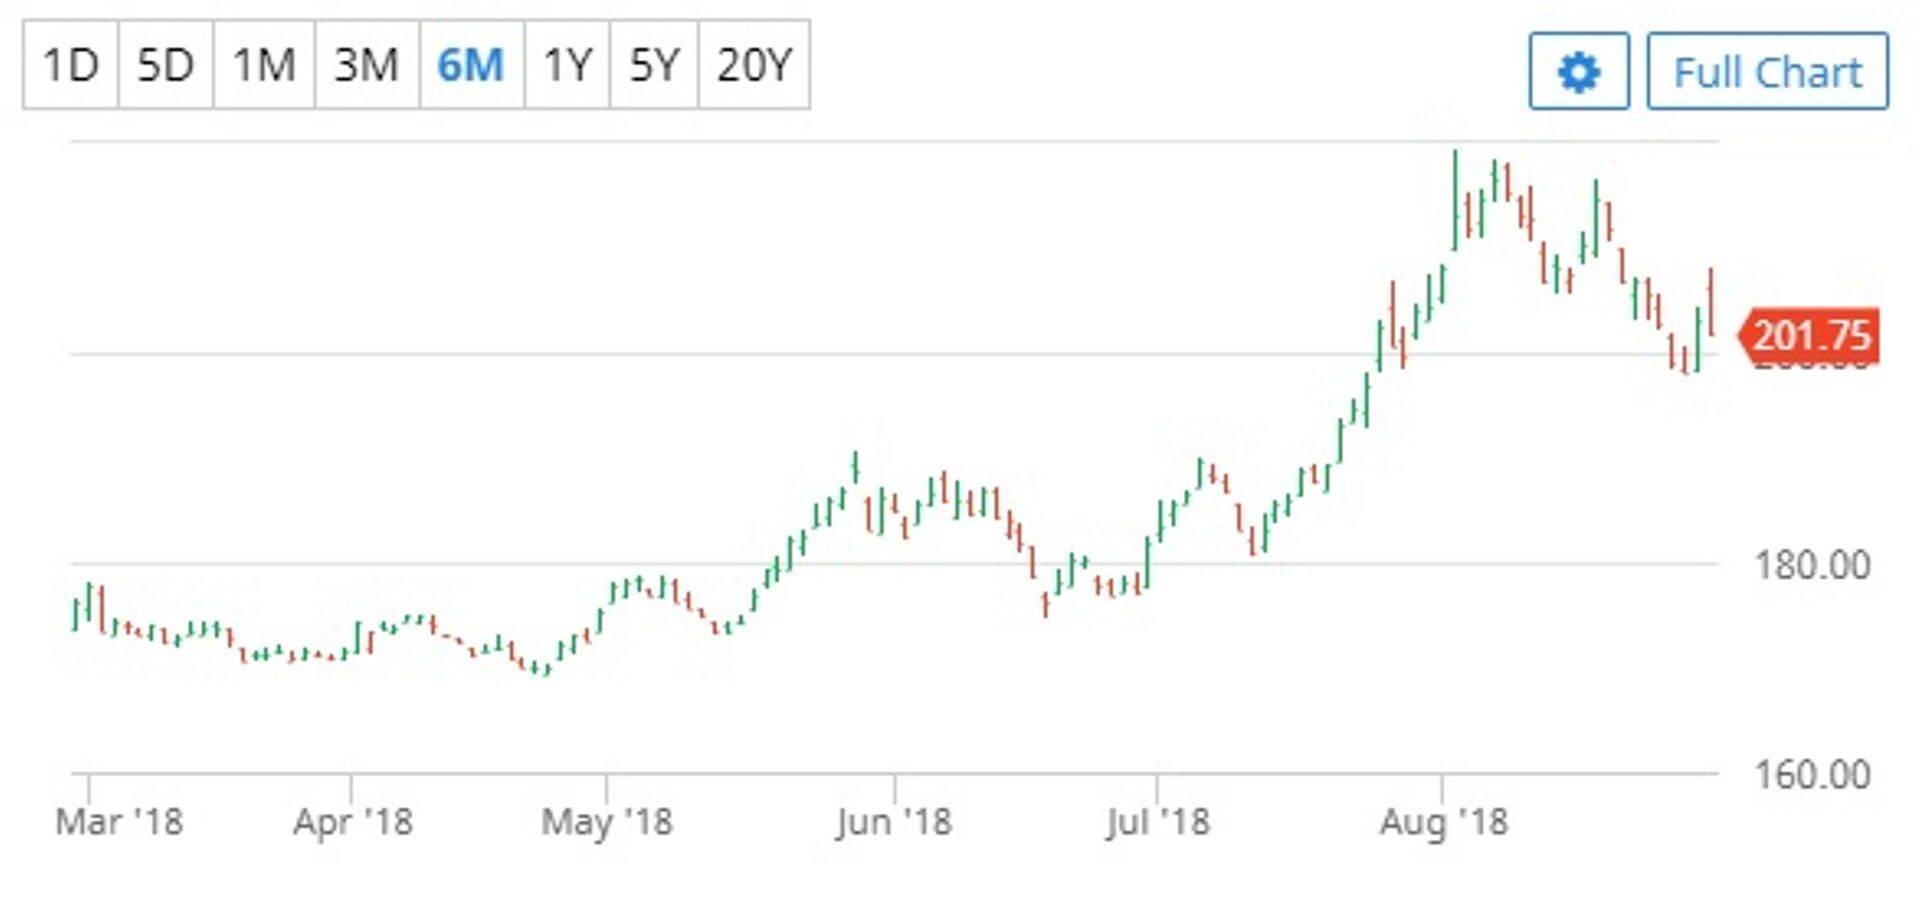The height and width of the screenshot is (908, 1920).
Task: Open the Full Chart button
Action: [1767, 72]
